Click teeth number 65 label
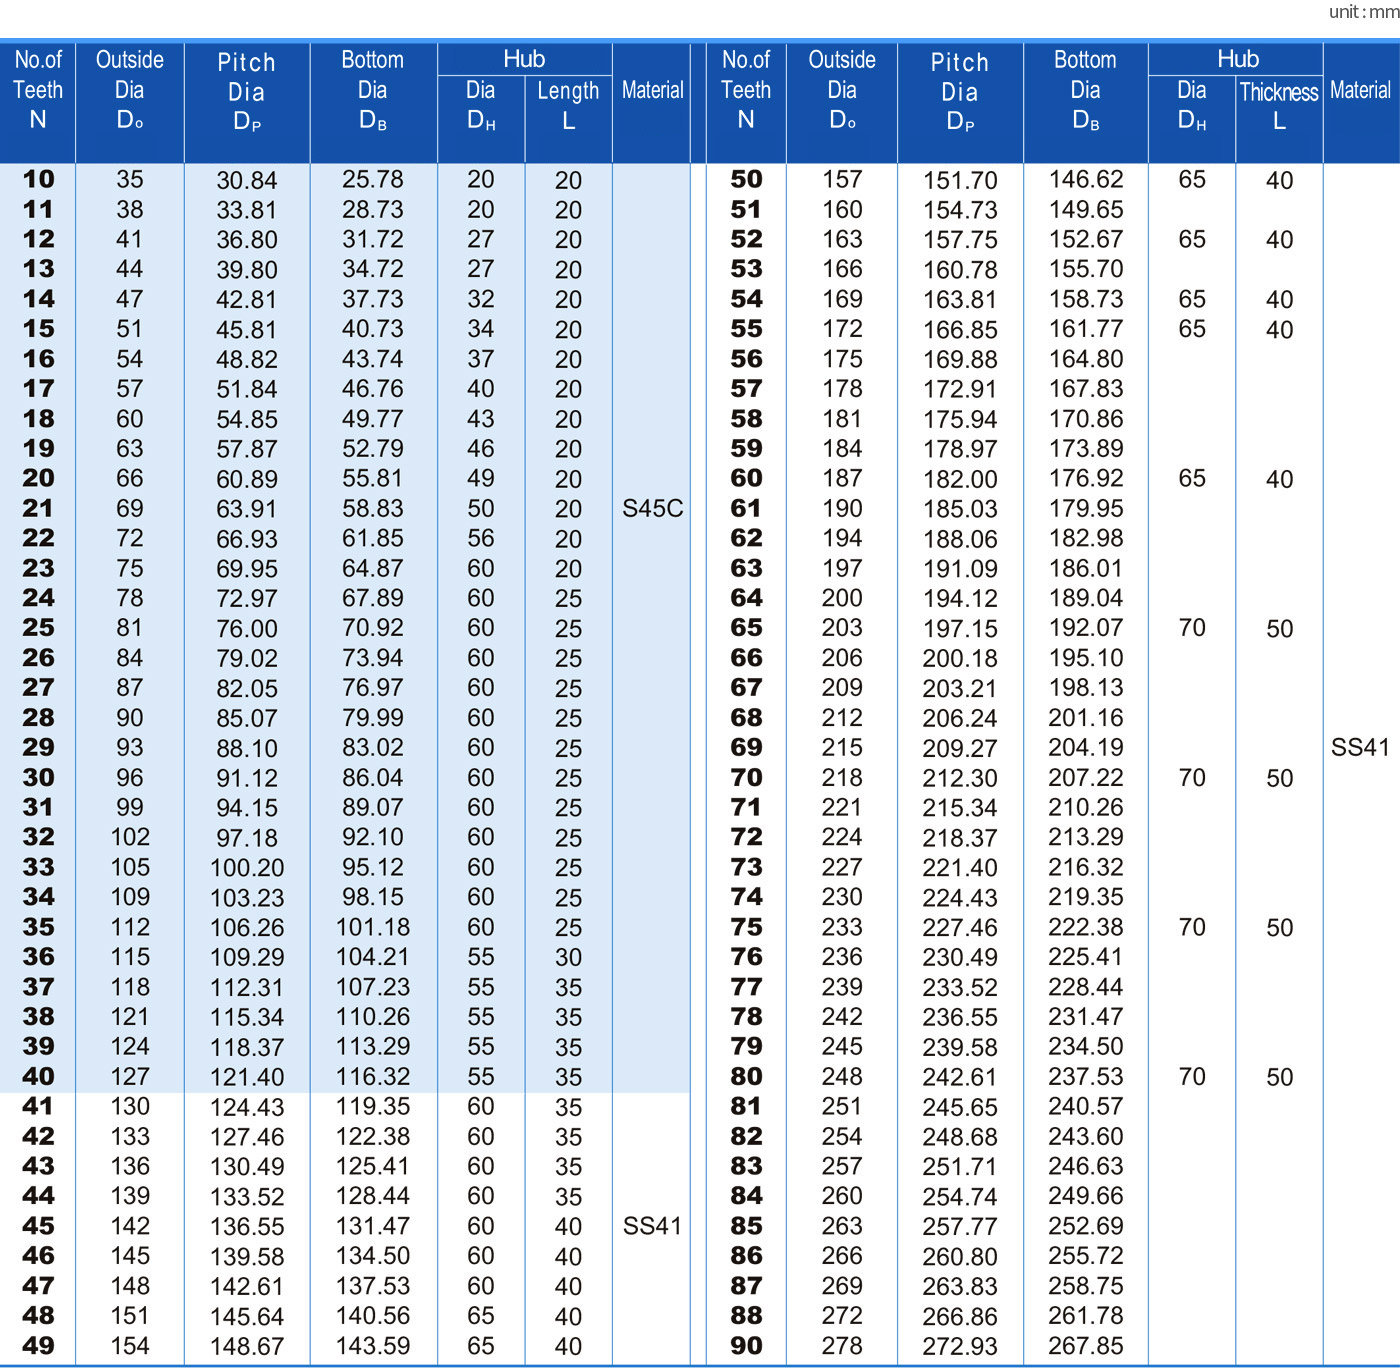The image size is (1400, 1368). point(746,628)
